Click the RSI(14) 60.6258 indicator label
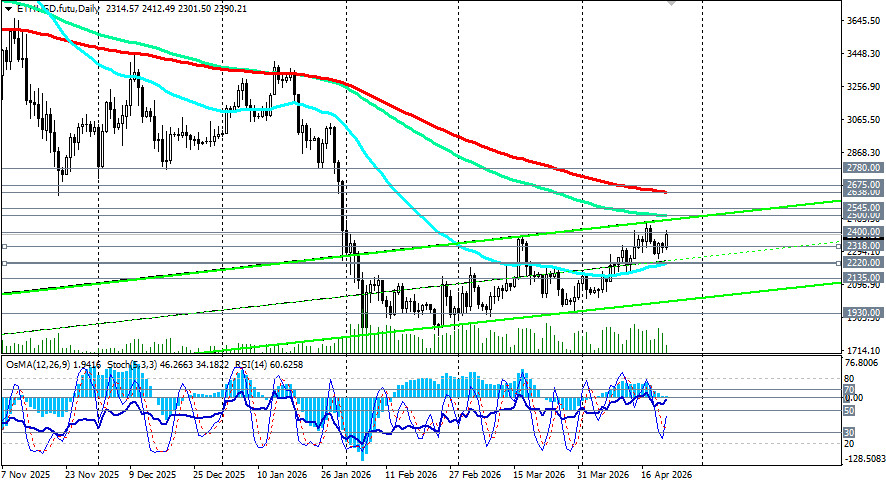The image size is (886, 484). coord(270,365)
